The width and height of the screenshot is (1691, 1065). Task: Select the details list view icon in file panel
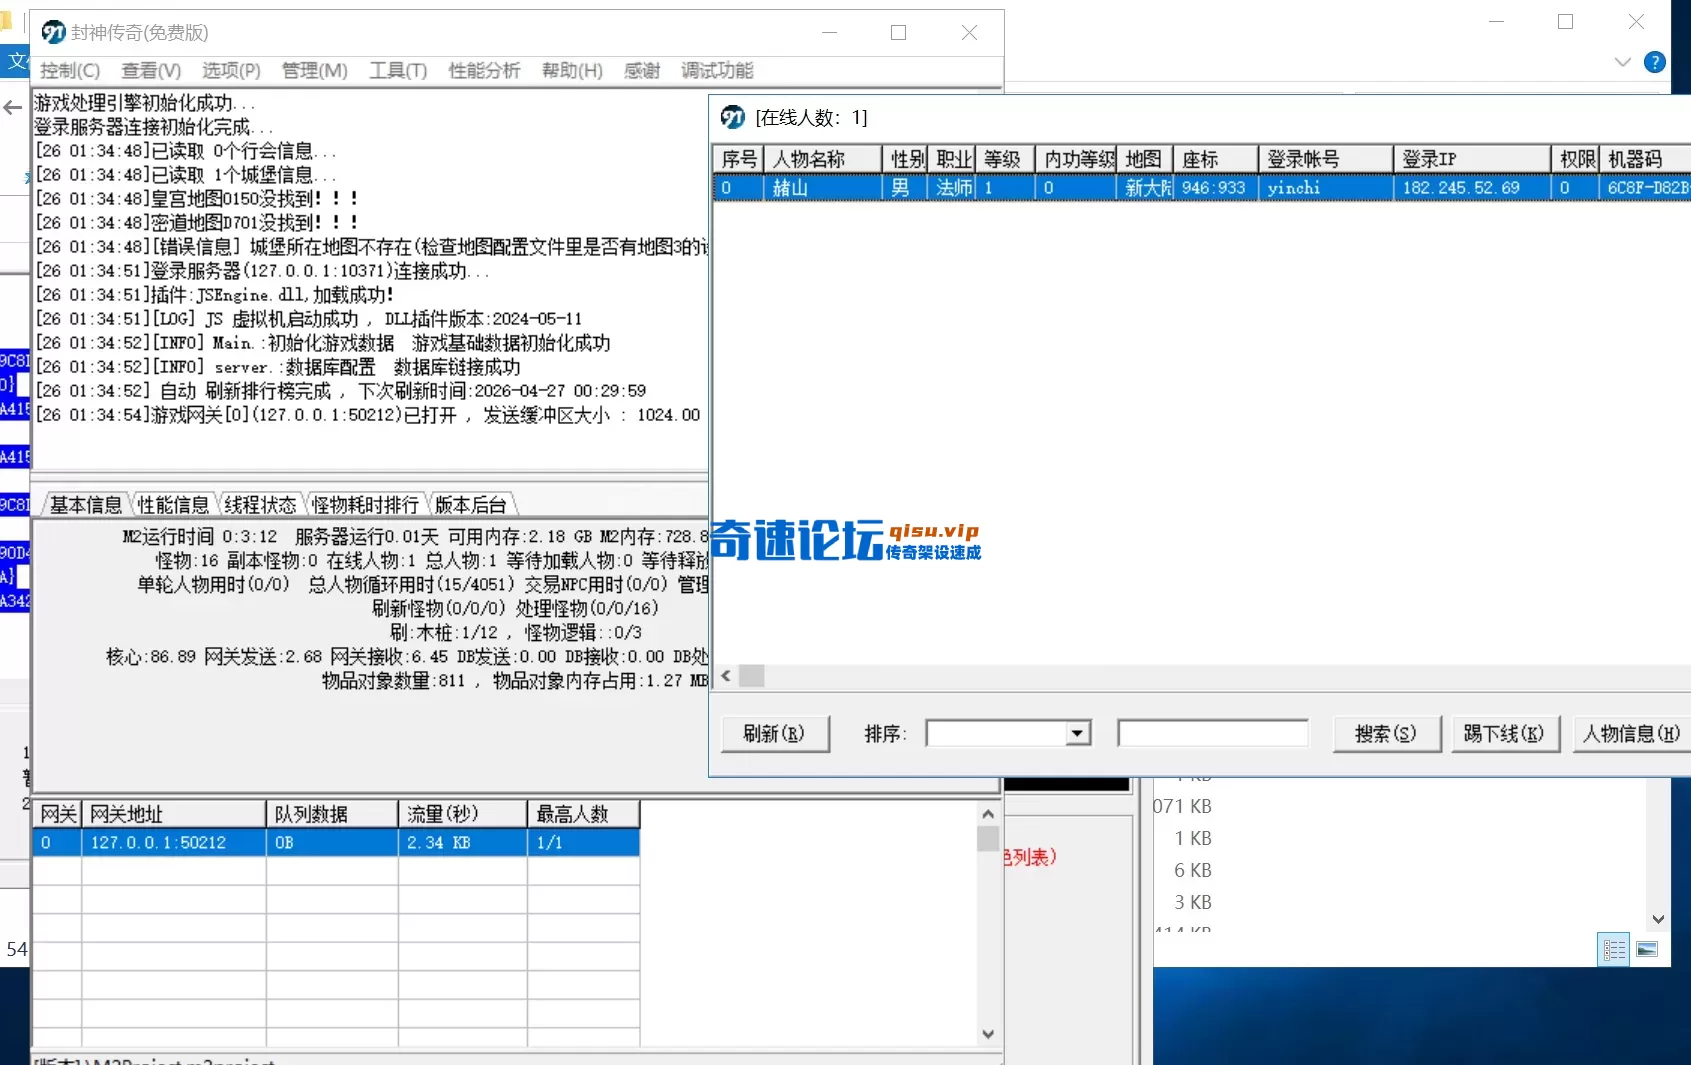coord(1613,950)
